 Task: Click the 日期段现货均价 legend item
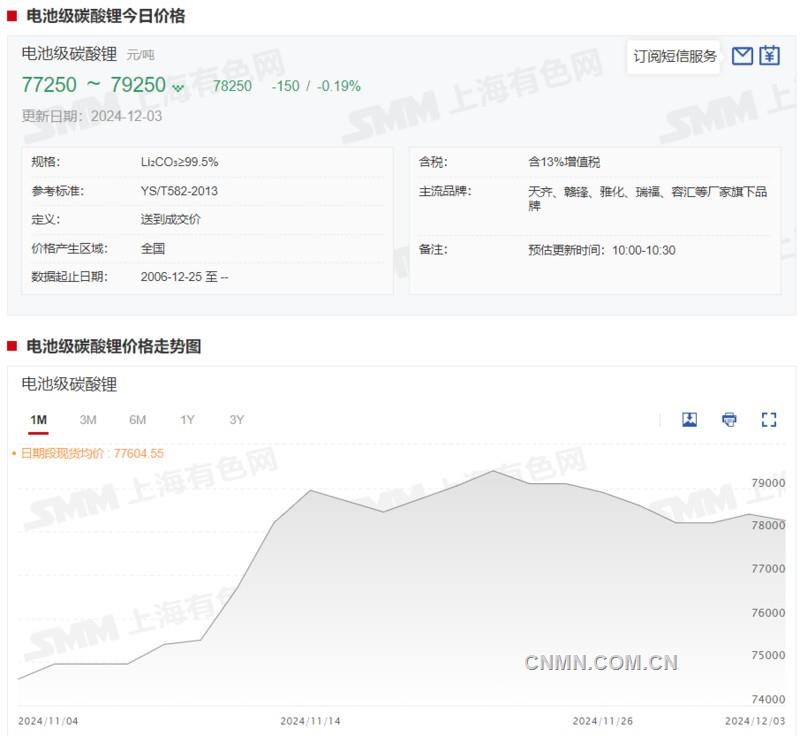click(x=90, y=453)
